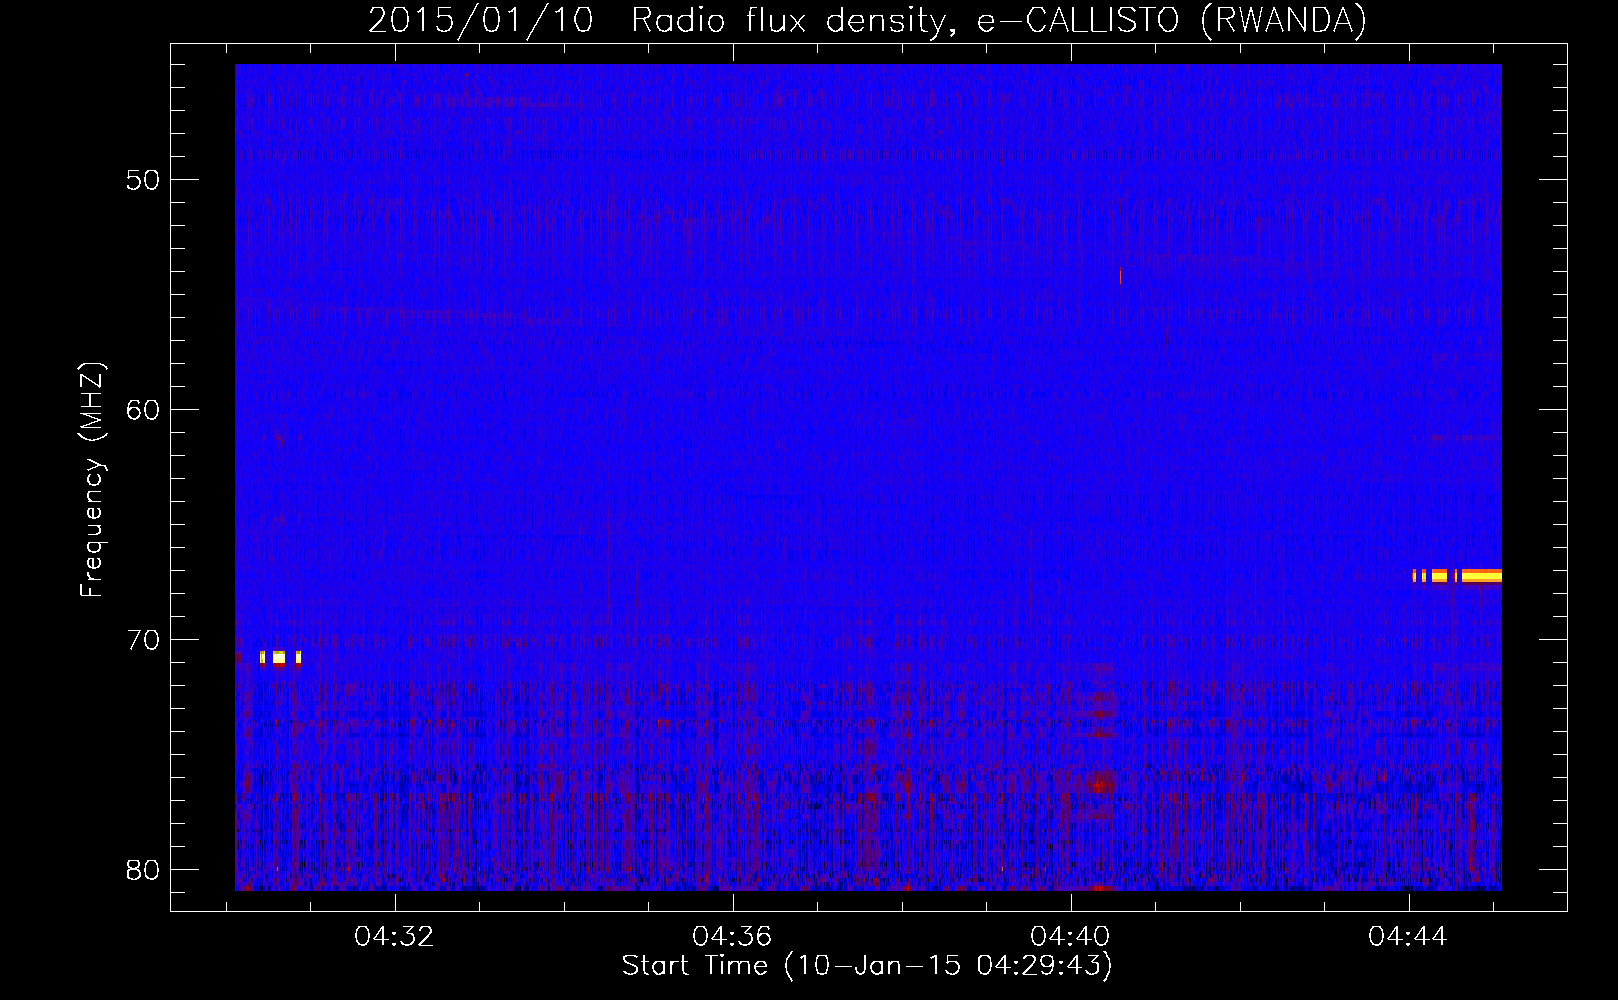Click the 04:40 time tick label
This screenshot has width=1618, height=1000.
tap(1070, 937)
